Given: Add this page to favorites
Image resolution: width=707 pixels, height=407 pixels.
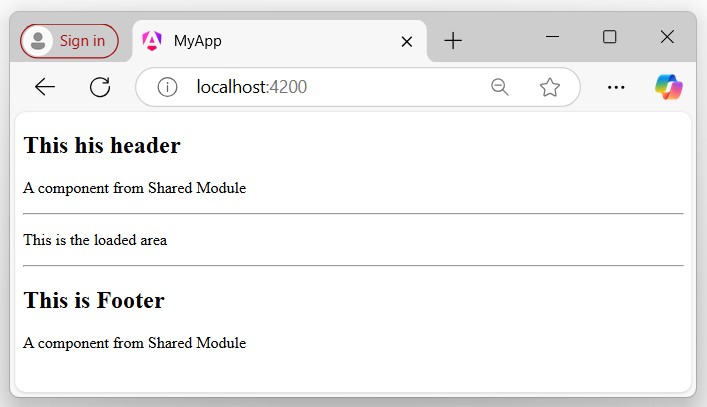Looking at the screenshot, I should pyautogui.click(x=549, y=87).
